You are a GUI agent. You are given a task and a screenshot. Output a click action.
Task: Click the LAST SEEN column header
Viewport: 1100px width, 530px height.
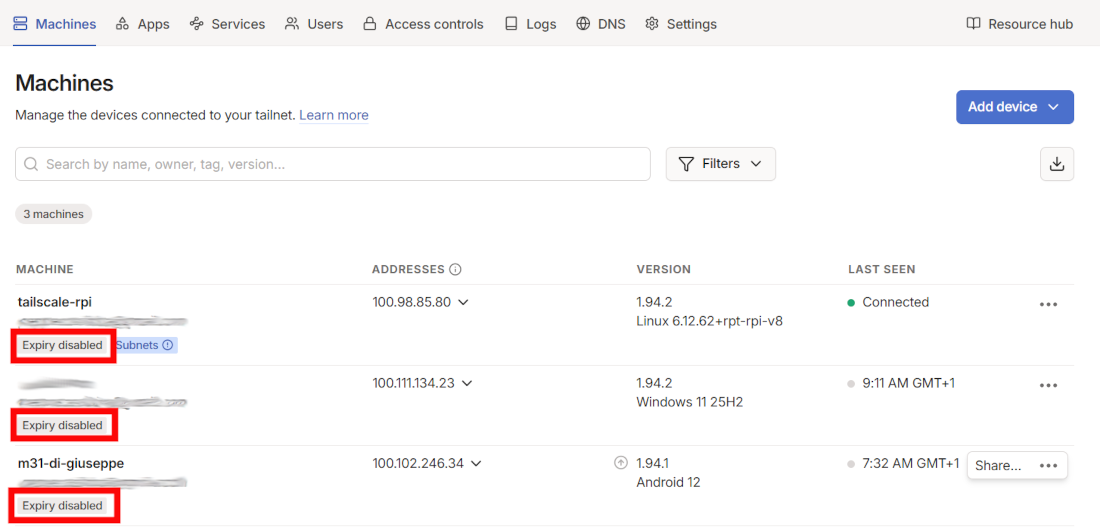881,269
